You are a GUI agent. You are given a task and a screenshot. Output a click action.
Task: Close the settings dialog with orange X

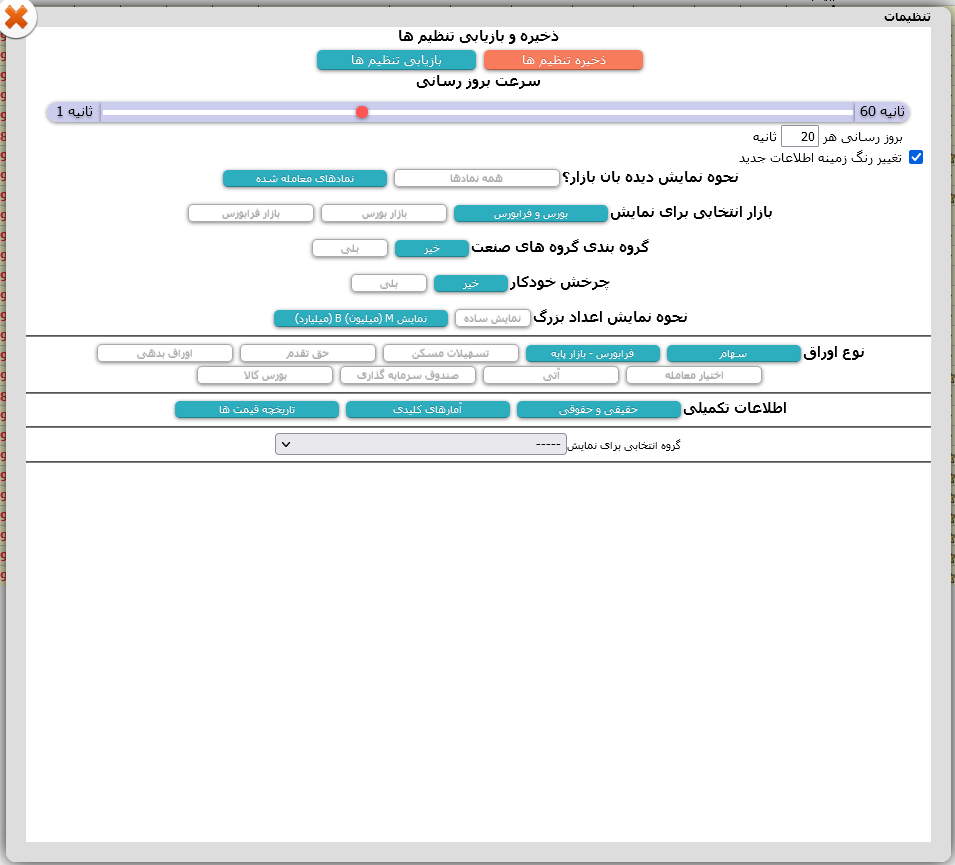pyautogui.click(x=16, y=18)
